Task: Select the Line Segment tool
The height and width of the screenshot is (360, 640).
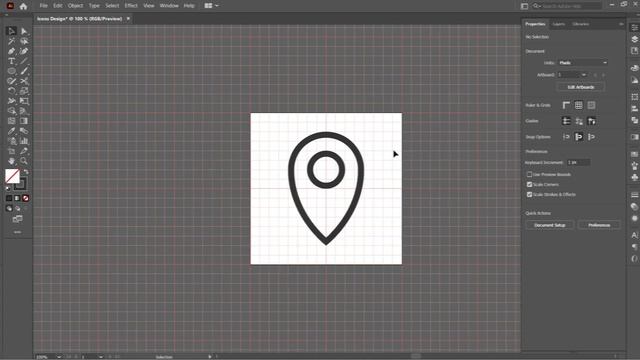Action: click(x=24, y=61)
